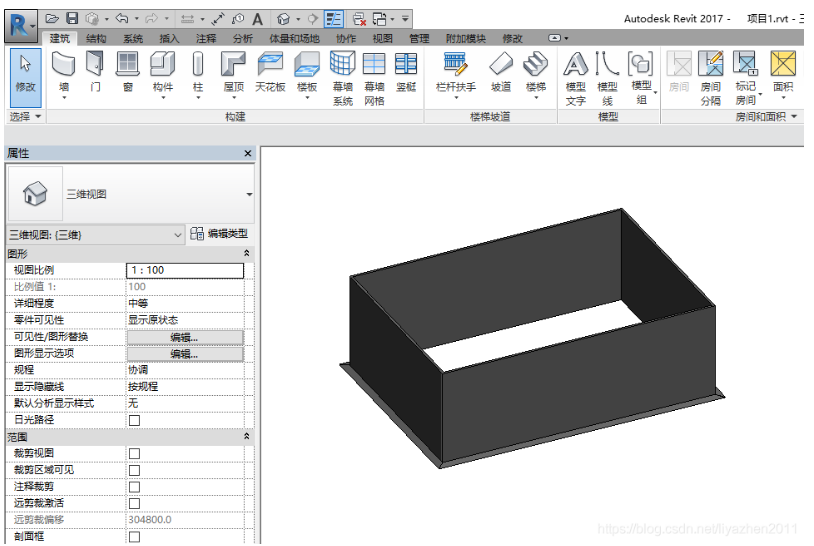Select the Room Separator (房间分隔) tool
Screen dimensions: 814x546
click(x=711, y=78)
